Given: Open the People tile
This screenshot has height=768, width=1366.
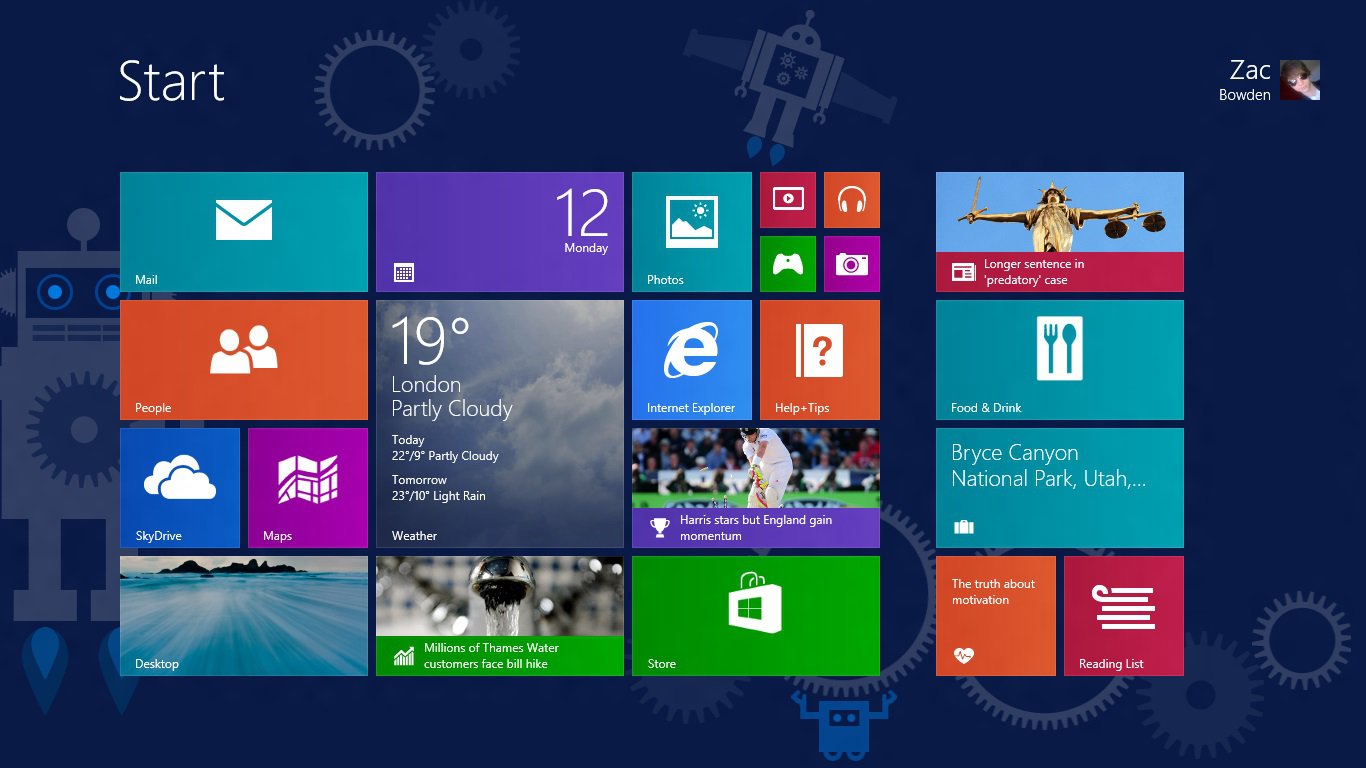Looking at the screenshot, I should pos(244,360).
